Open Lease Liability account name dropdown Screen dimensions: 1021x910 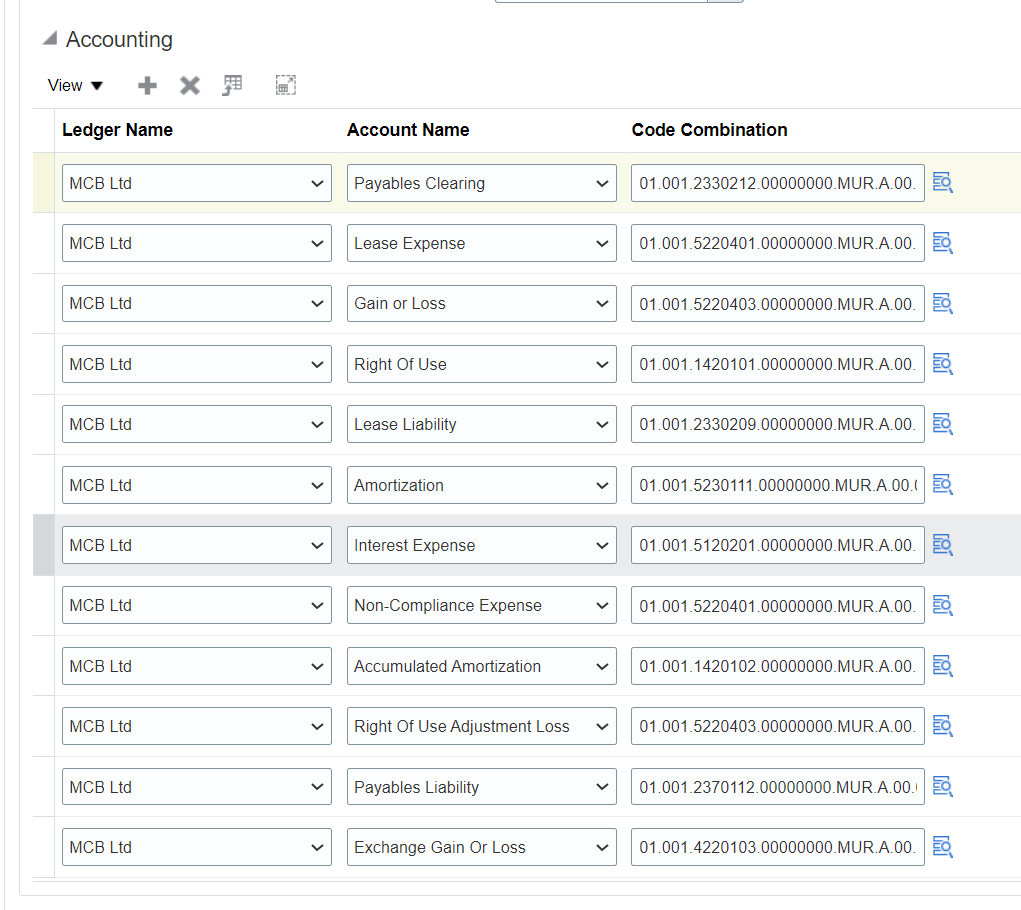(481, 424)
